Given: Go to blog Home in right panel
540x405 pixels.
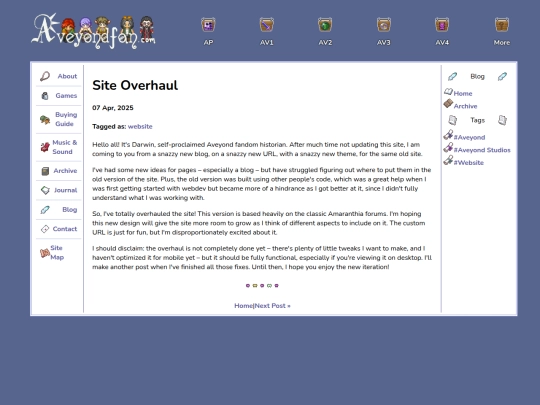Looking at the screenshot, I should (463, 93).
